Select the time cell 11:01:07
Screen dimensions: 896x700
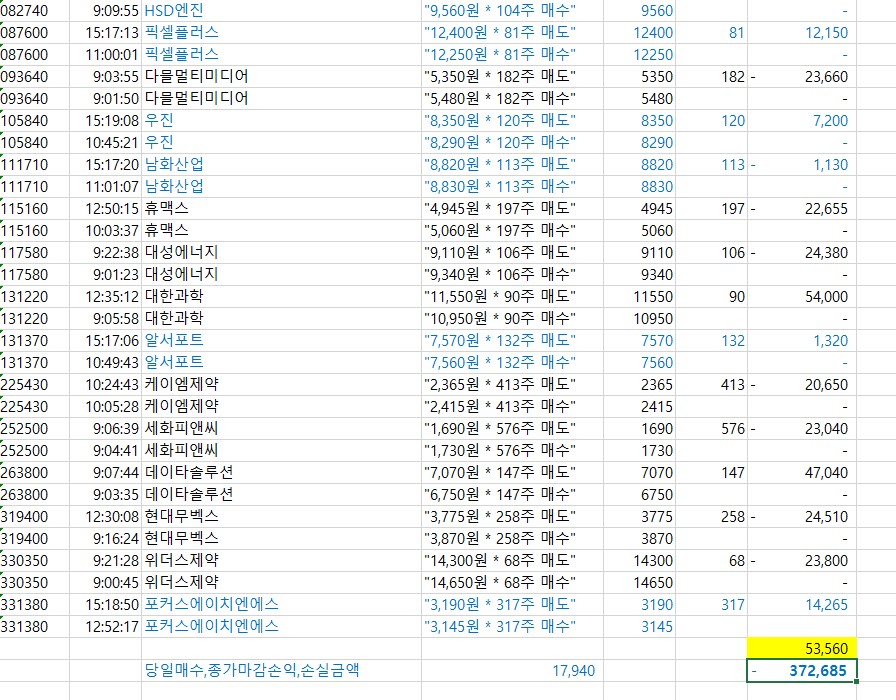point(105,187)
